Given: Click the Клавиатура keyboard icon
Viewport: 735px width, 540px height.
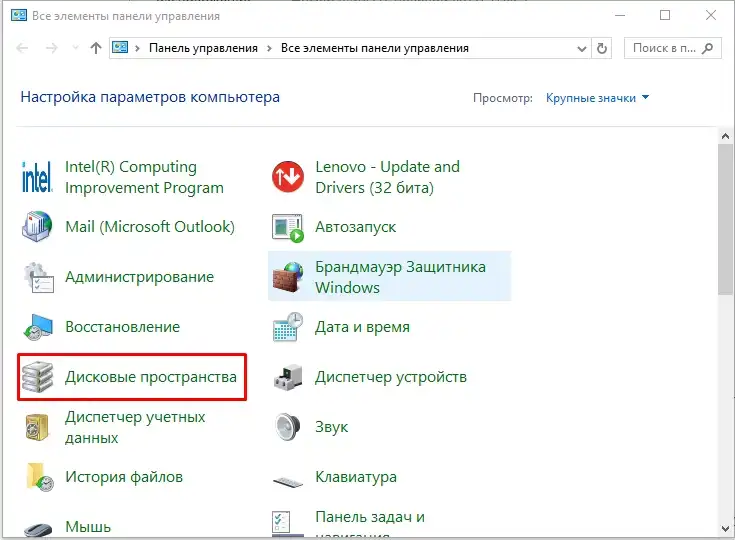Looking at the screenshot, I should [287, 481].
